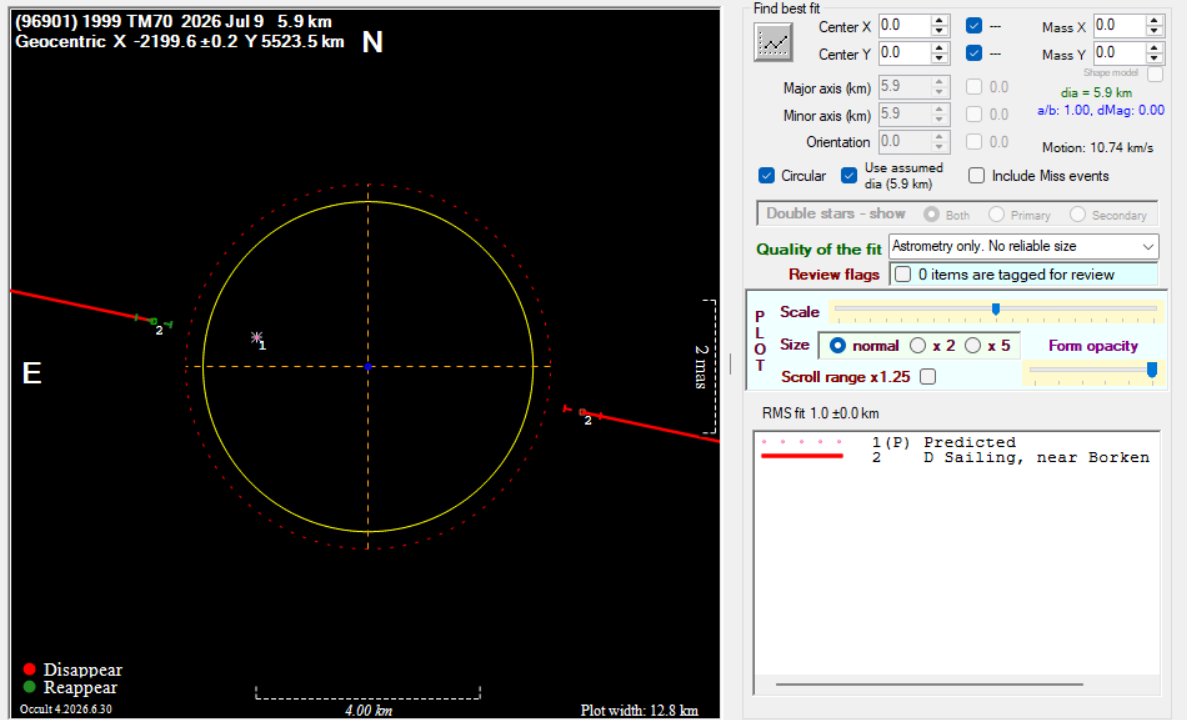Select the Primary double star option
1187x720 pixels.
997,215
